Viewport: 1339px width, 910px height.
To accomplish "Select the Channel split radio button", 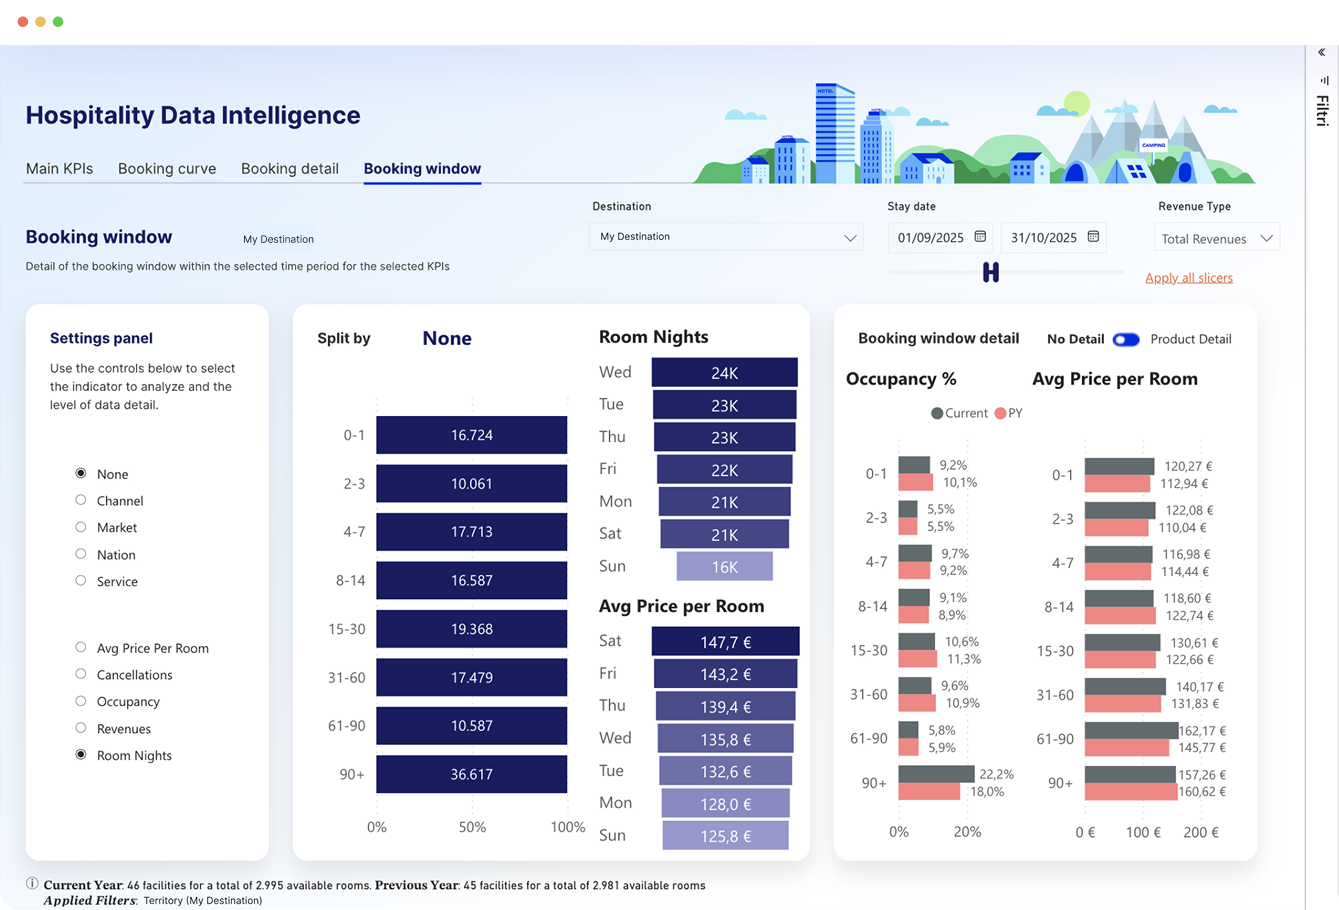I will (81, 500).
